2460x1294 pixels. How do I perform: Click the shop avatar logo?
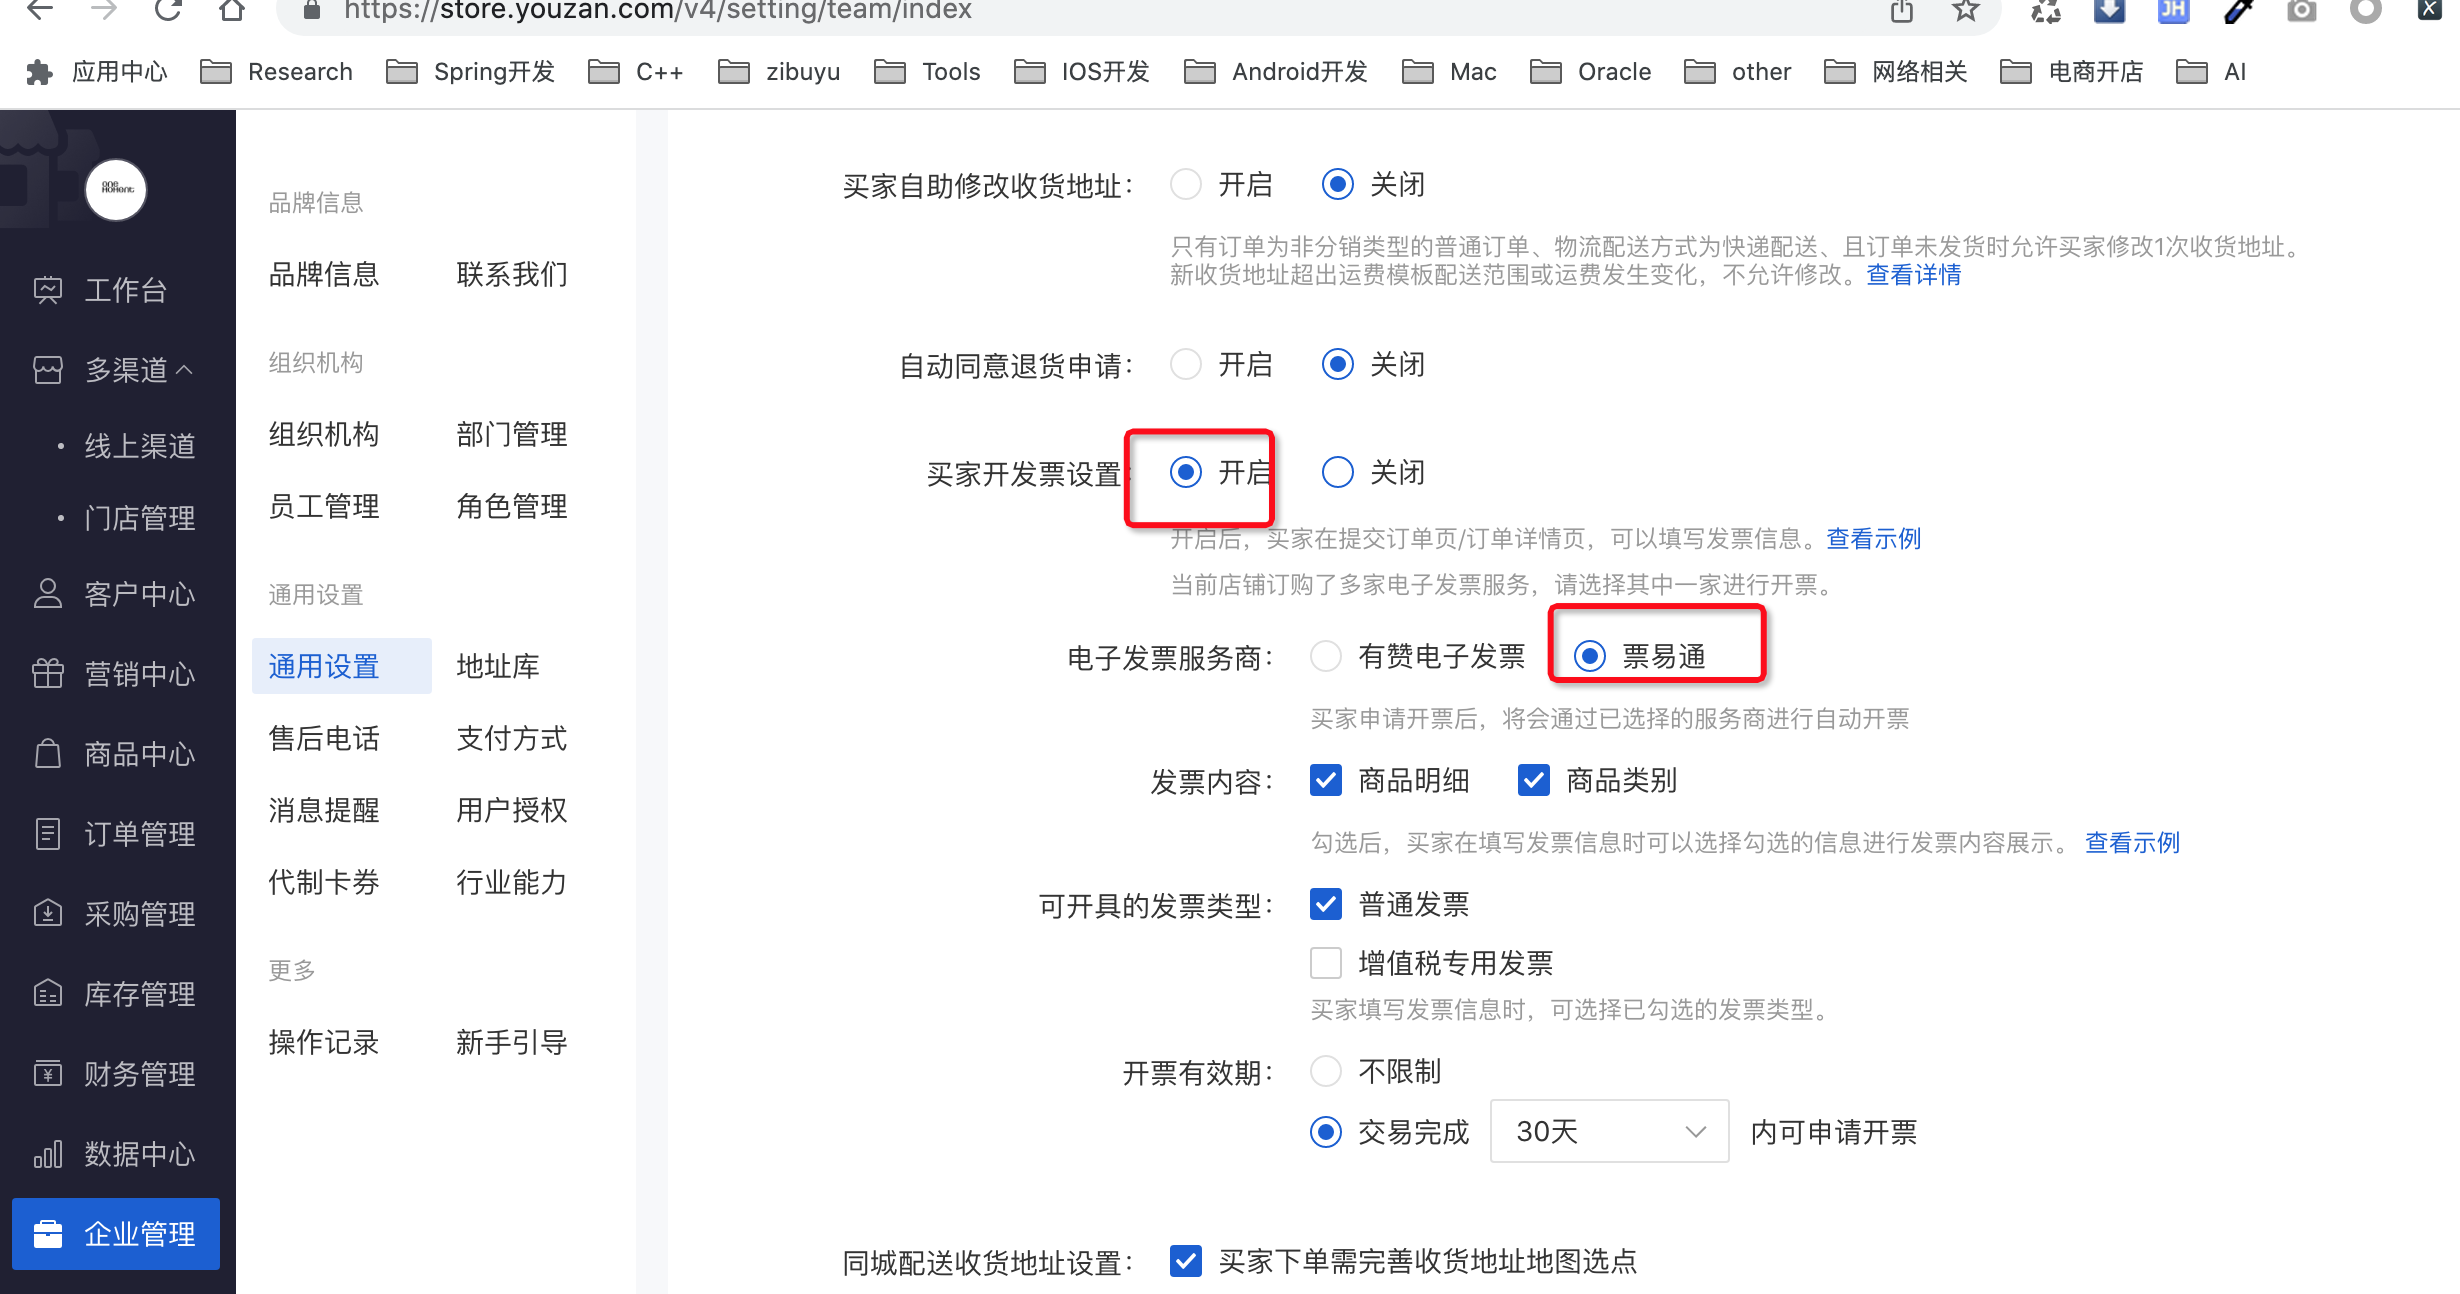[x=116, y=189]
